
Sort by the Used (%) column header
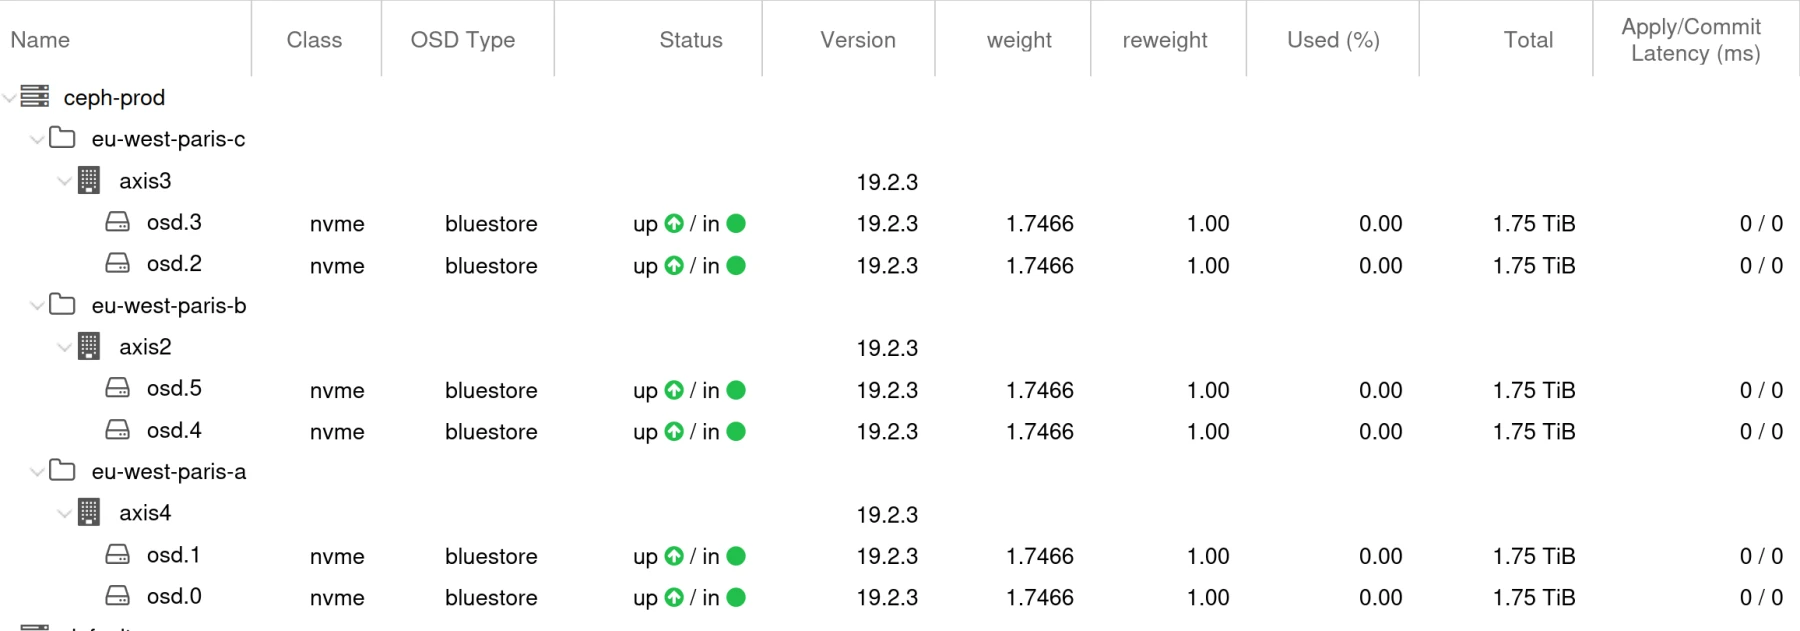click(x=1333, y=40)
